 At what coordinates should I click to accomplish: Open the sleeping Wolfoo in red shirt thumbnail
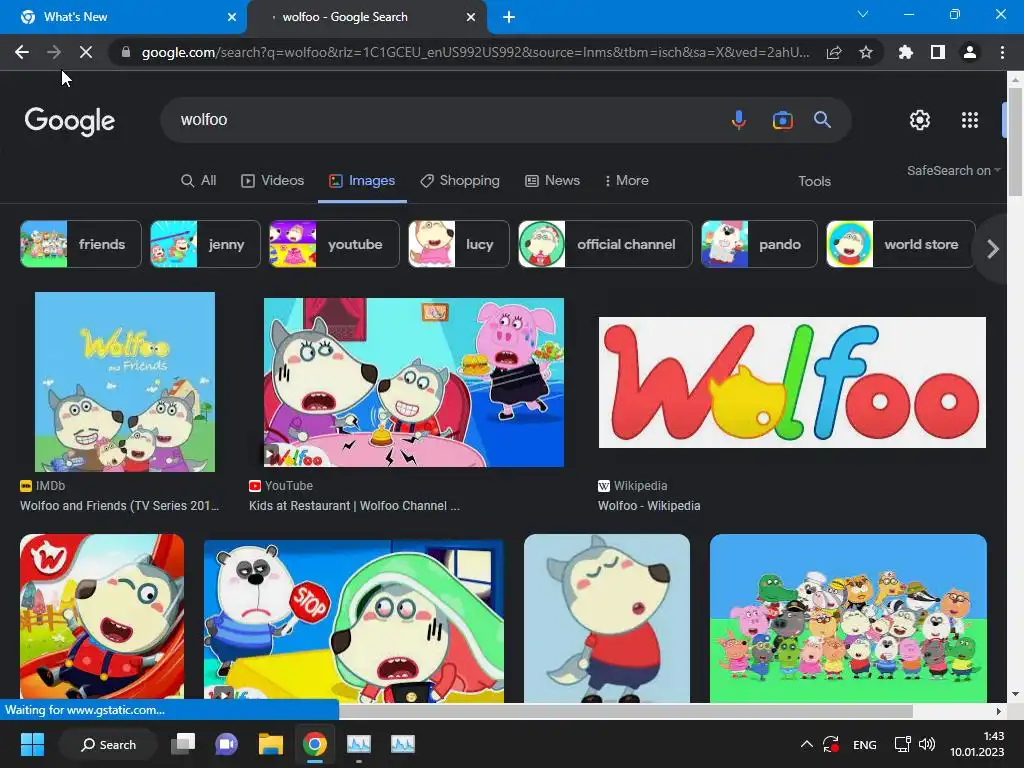pyautogui.click(x=607, y=618)
